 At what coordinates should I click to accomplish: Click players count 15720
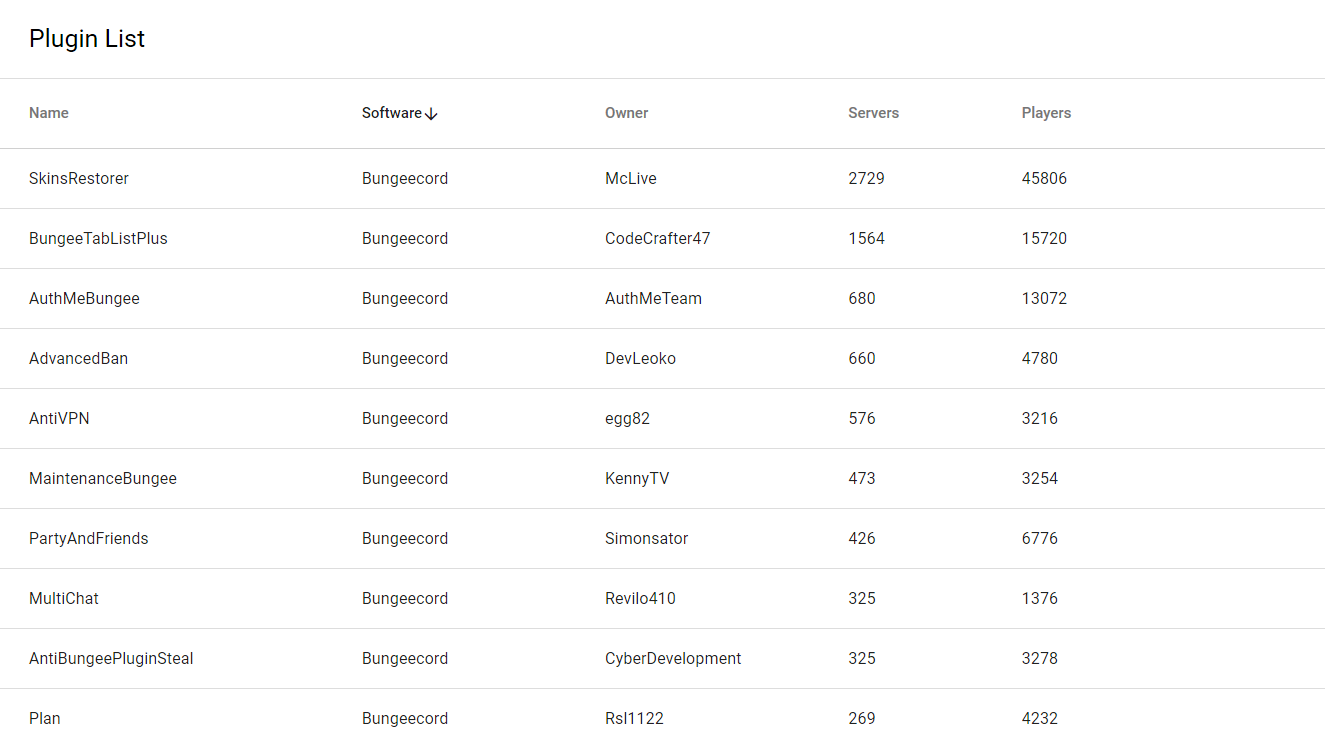tap(1044, 239)
